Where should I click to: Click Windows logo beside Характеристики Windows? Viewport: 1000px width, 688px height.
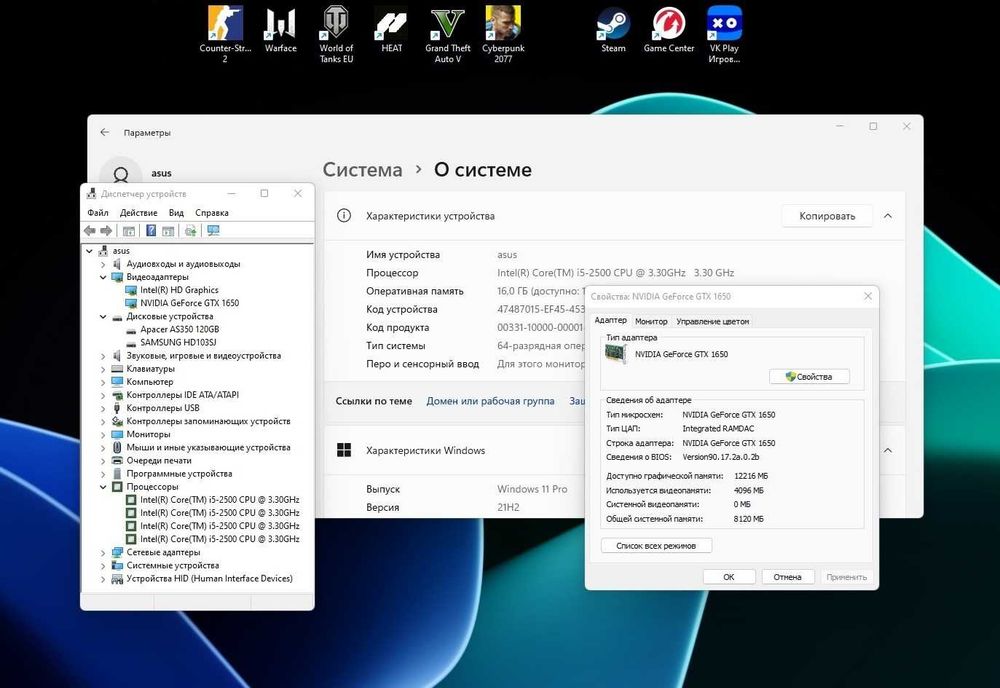pyautogui.click(x=344, y=450)
